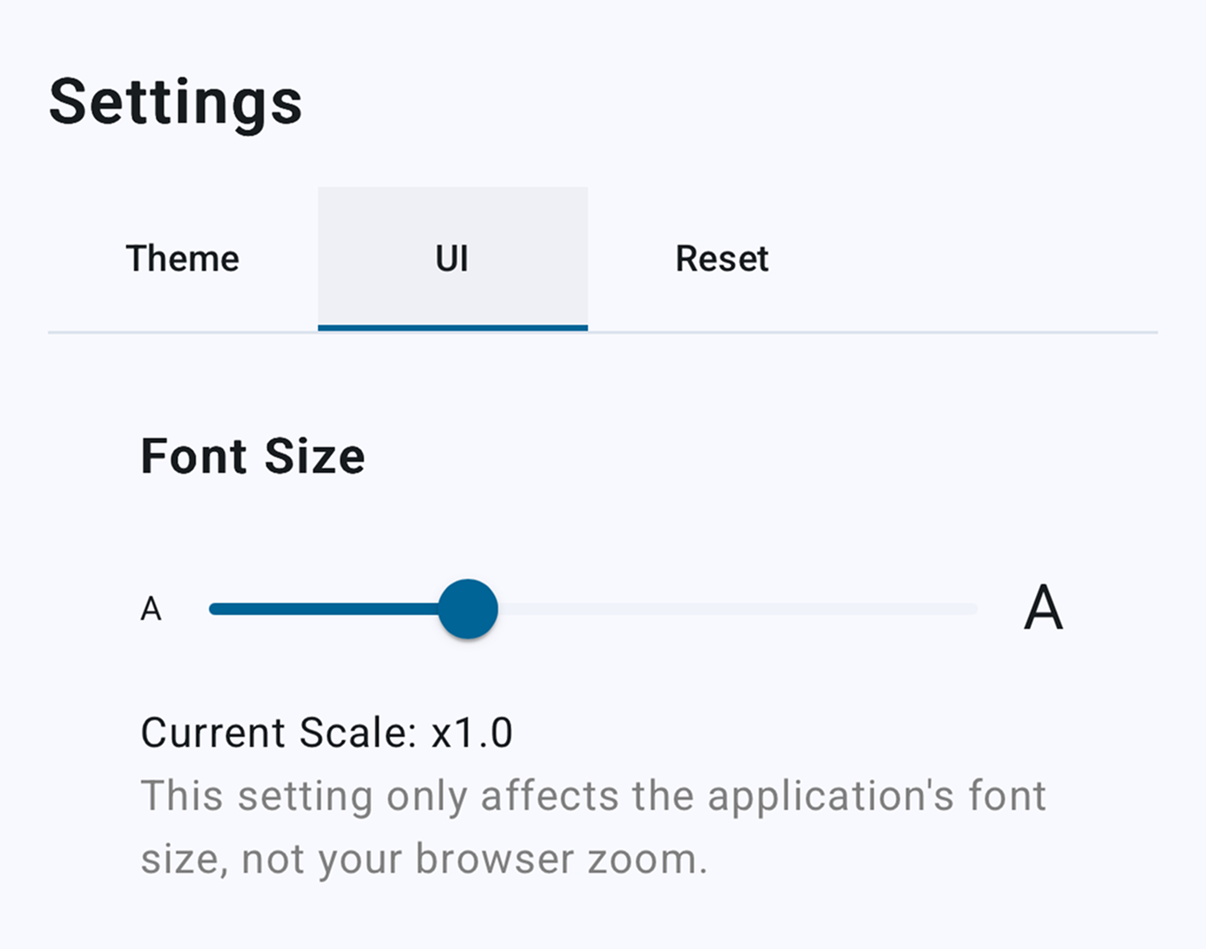Click the divider line below the Reset tab

point(722,331)
